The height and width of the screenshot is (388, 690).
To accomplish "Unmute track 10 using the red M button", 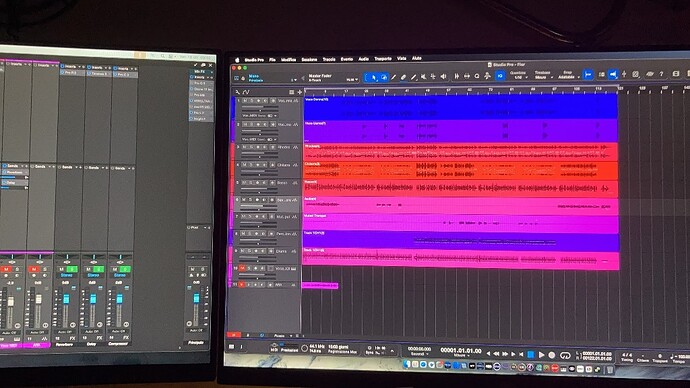I will (x=242, y=268).
